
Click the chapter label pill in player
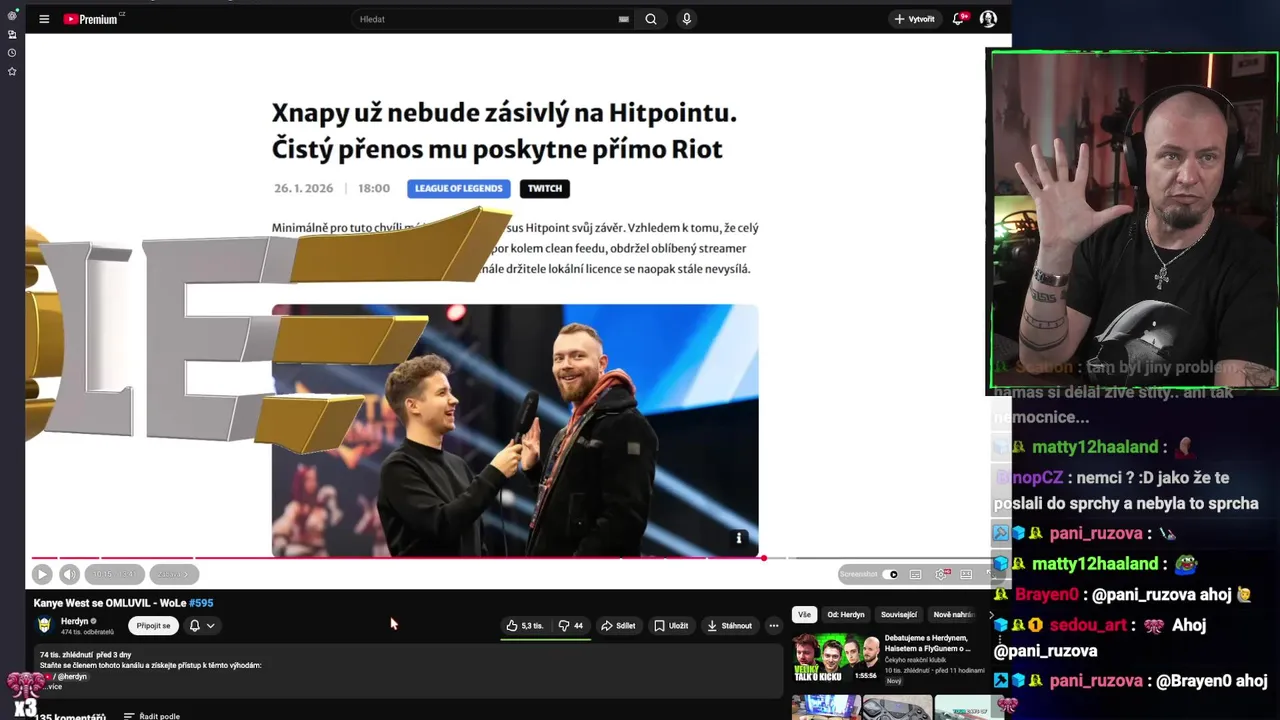(174, 574)
